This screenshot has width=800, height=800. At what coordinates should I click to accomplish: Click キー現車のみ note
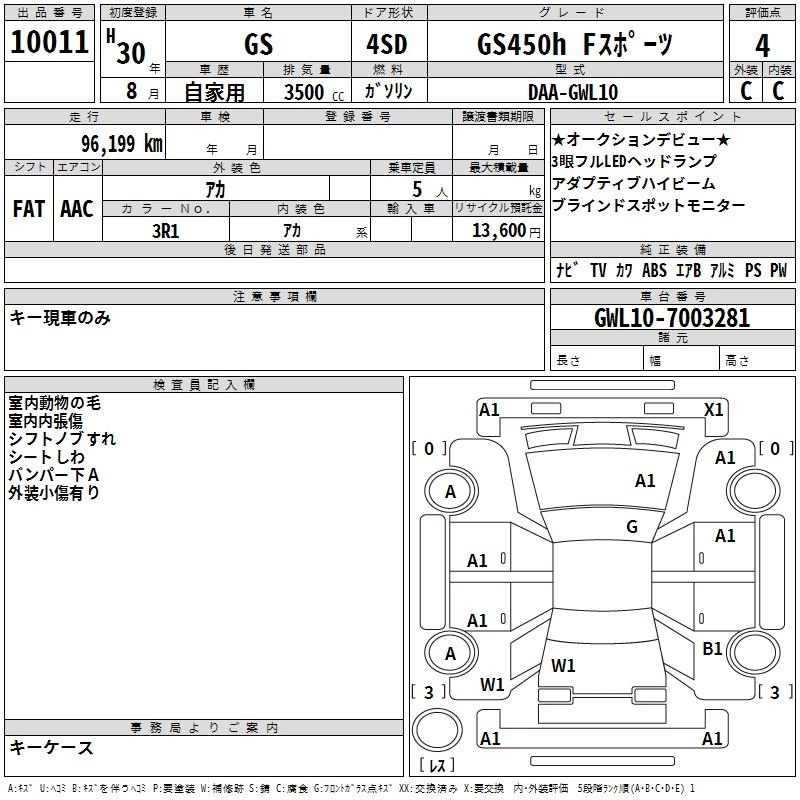pyautogui.click(x=60, y=318)
